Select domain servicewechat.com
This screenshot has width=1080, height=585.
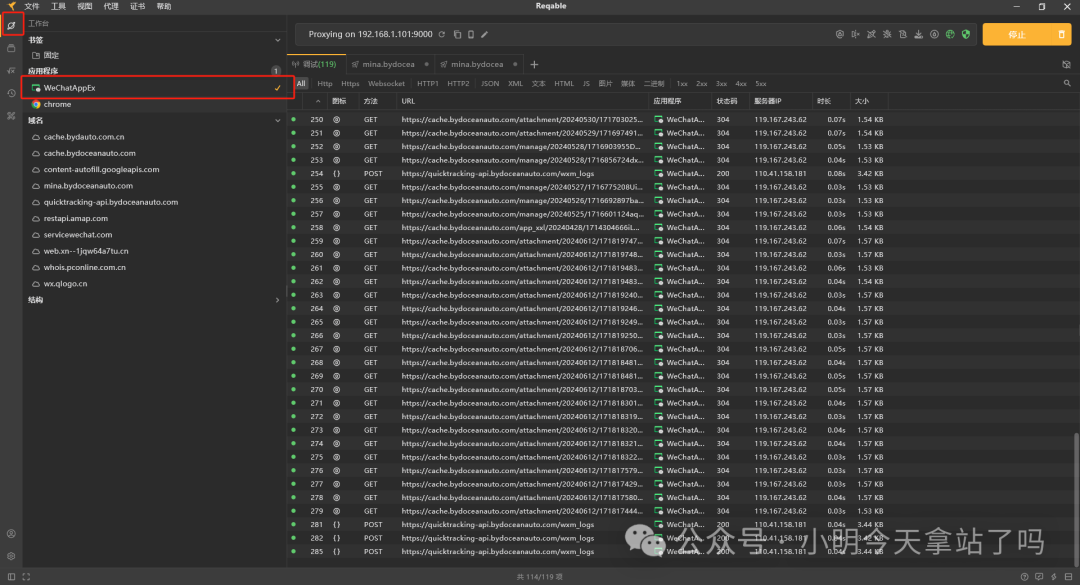point(78,235)
